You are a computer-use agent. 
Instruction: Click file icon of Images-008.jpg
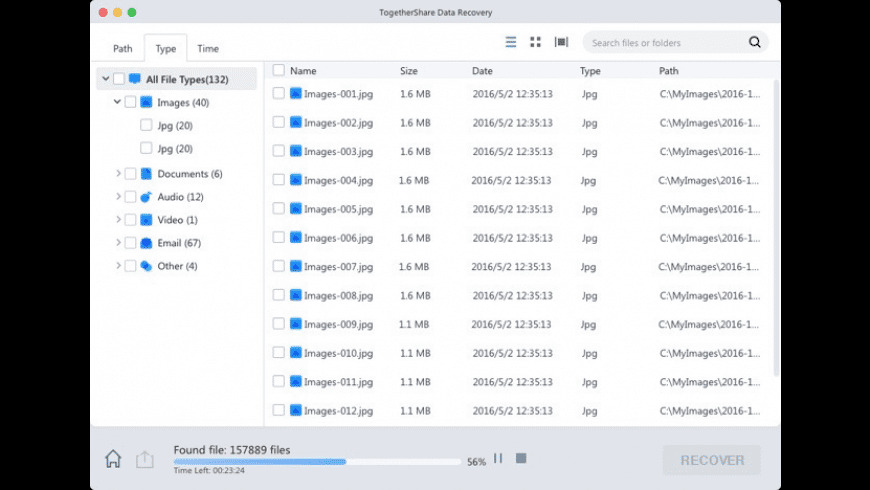click(x=296, y=295)
